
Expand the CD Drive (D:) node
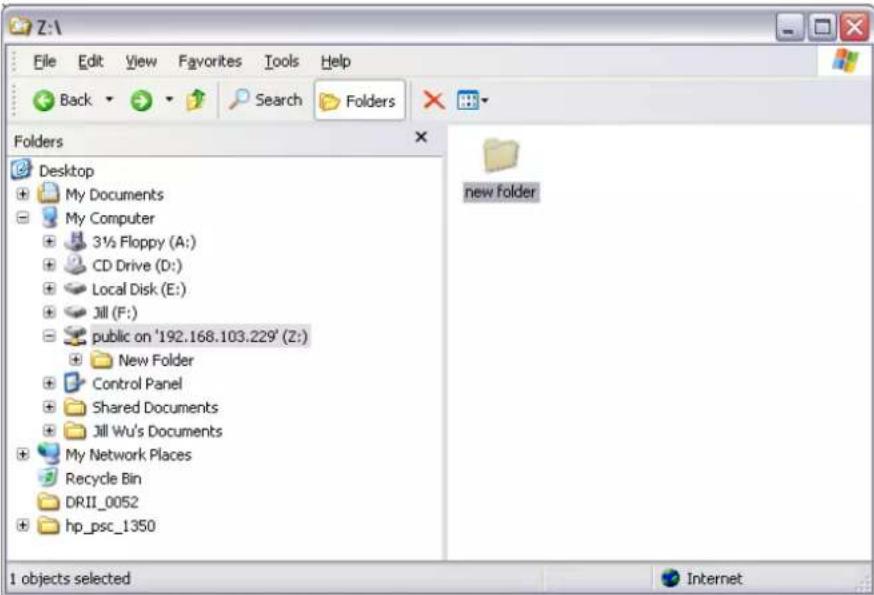pyautogui.click(x=49, y=265)
